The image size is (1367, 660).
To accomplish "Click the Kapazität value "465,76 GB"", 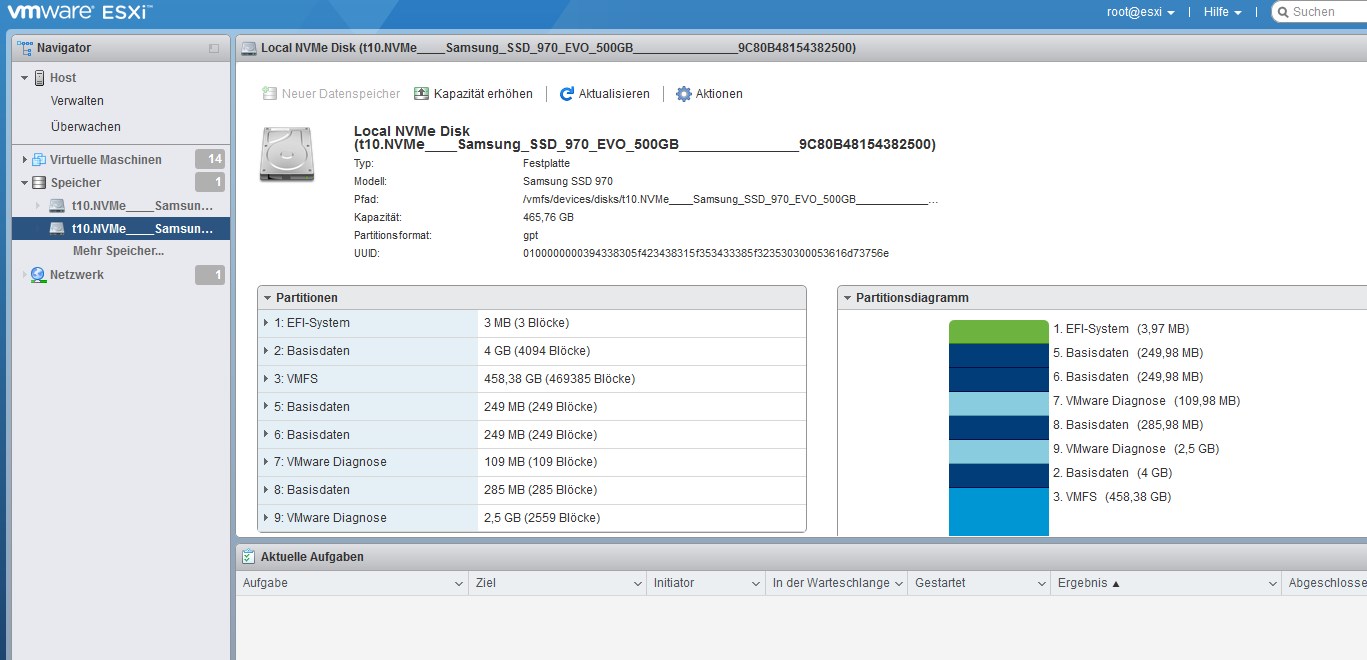I will click(x=548, y=217).
